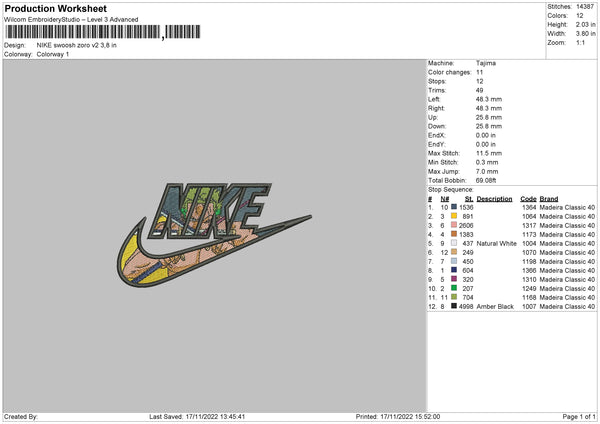
Task: Click the green swatch for stop 10
Action: click(454, 288)
